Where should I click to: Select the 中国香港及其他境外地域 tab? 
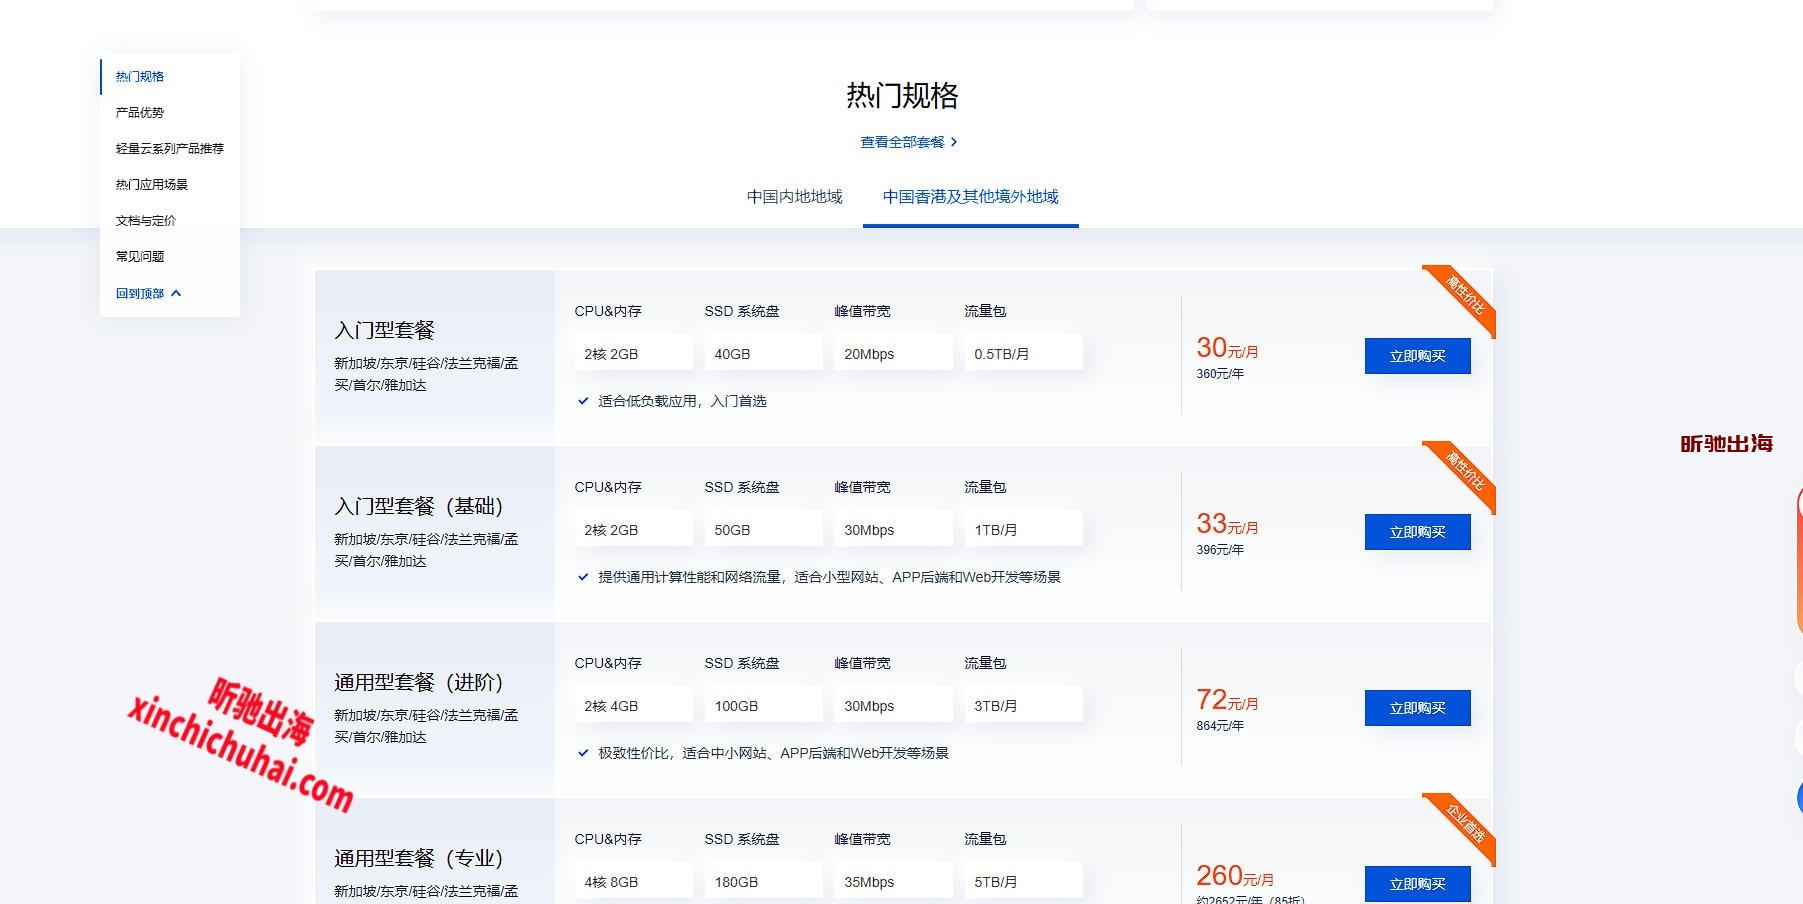[969, 196]
